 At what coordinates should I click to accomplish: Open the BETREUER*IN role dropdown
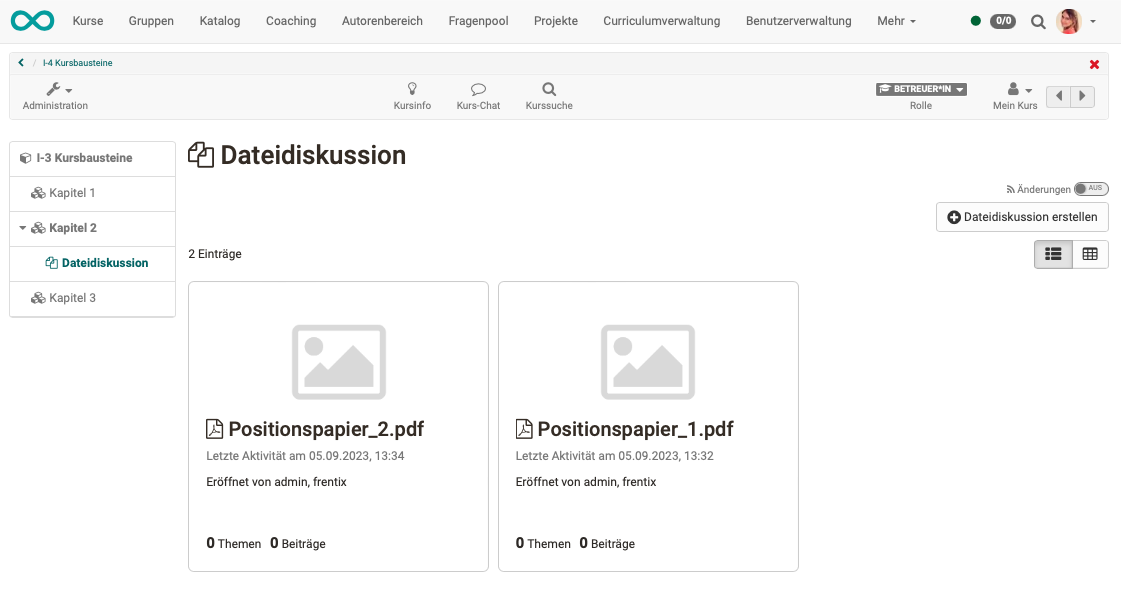pos(920,88)
